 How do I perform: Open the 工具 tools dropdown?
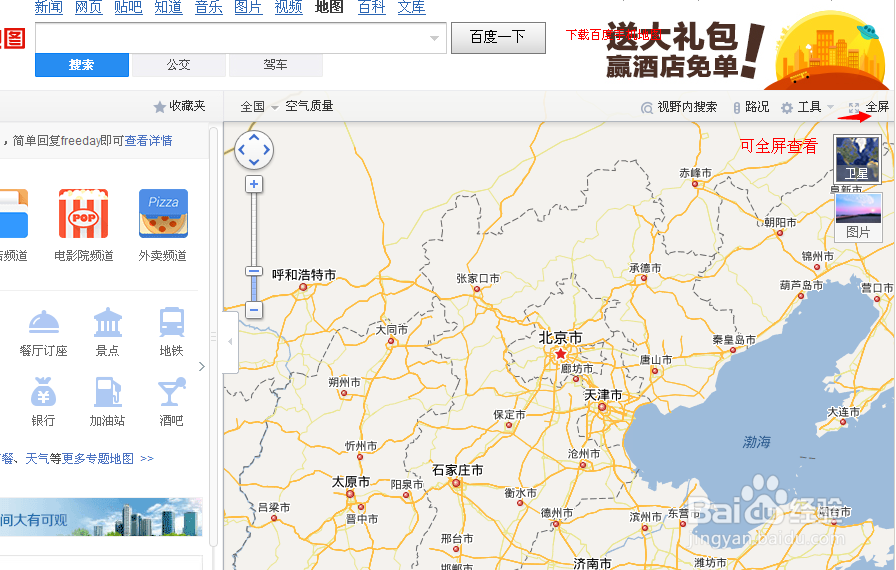tap(807, 107)
